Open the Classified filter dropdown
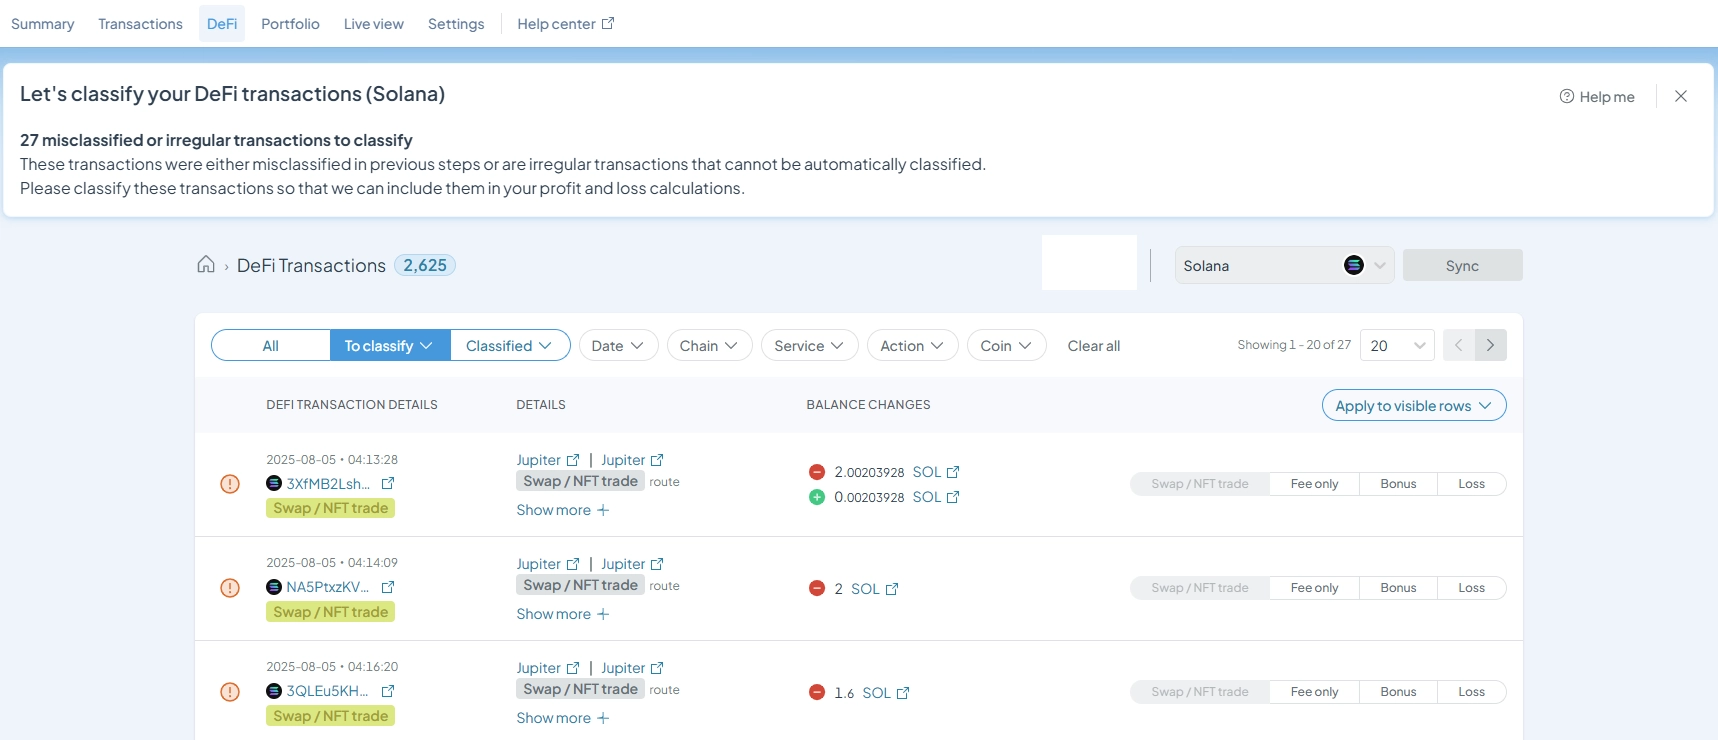 (509, 346)
